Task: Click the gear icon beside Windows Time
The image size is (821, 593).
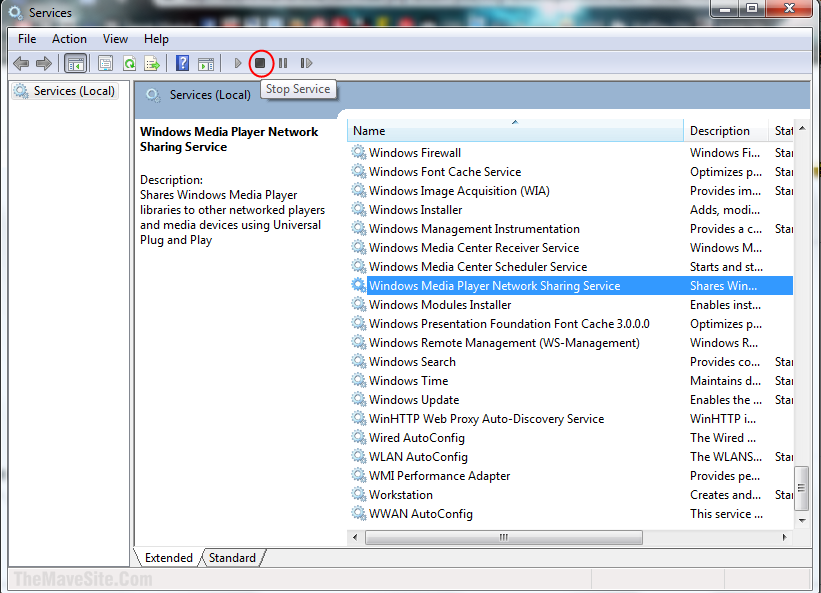Action: [359, 380]
